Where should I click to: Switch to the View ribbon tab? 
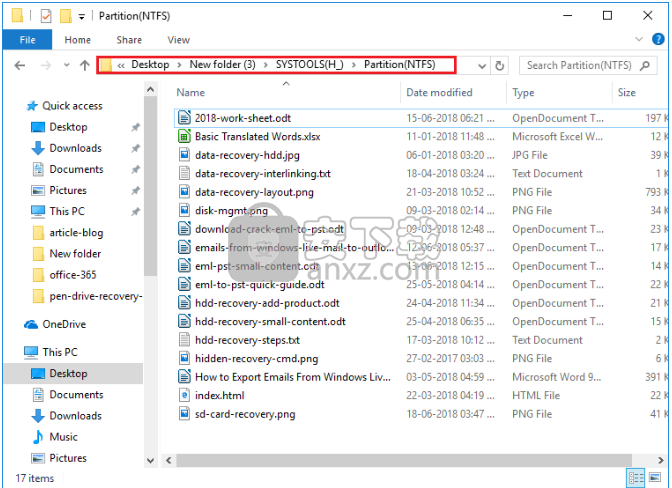coord(179,40)
